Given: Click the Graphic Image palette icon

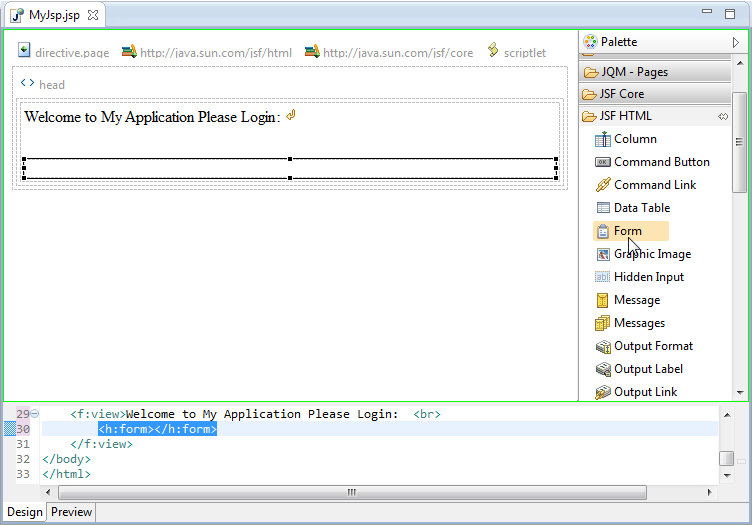Looking at the screenshot, I should 603,254.
